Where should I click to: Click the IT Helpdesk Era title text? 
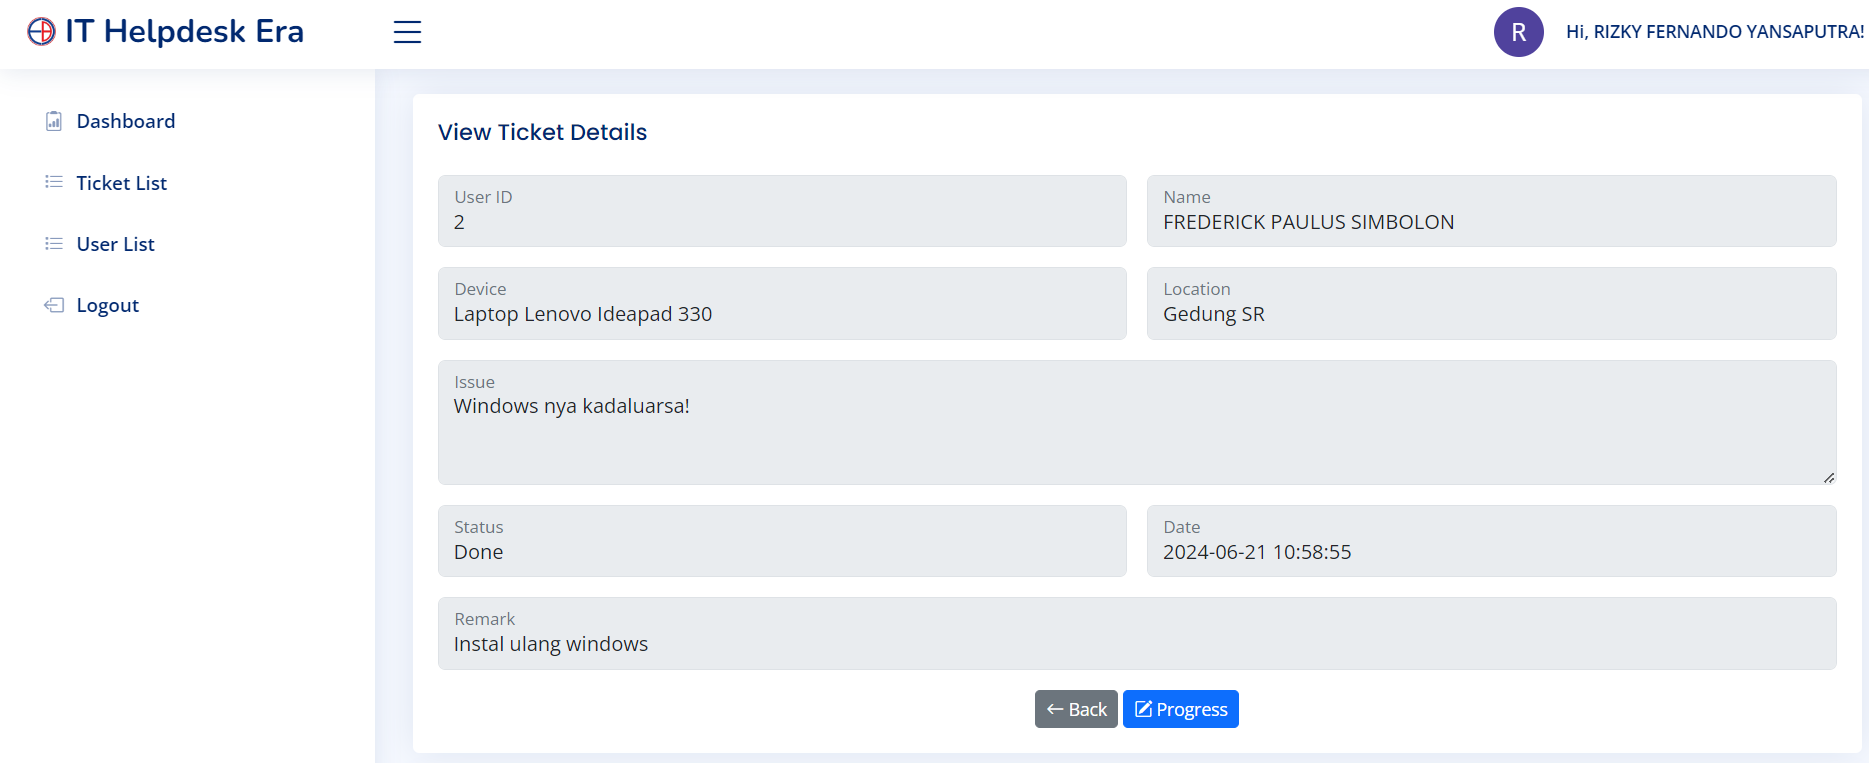(x=185, y=32)
